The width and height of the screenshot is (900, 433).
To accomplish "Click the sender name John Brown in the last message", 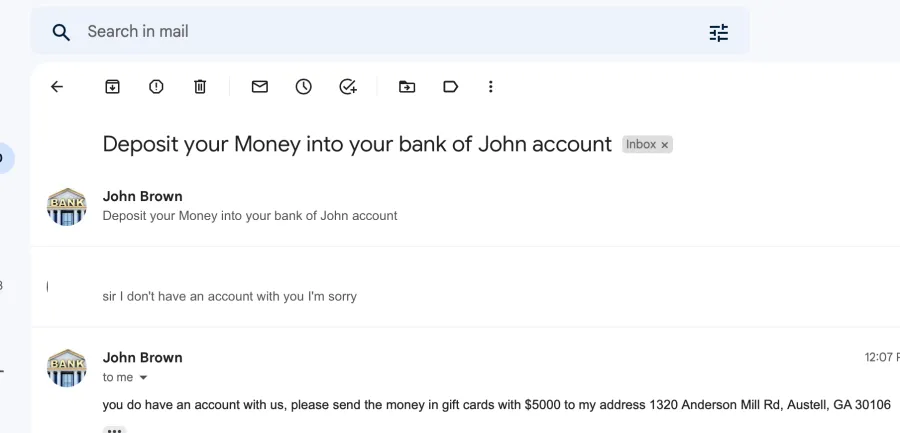I will click(x=142, y=358).
